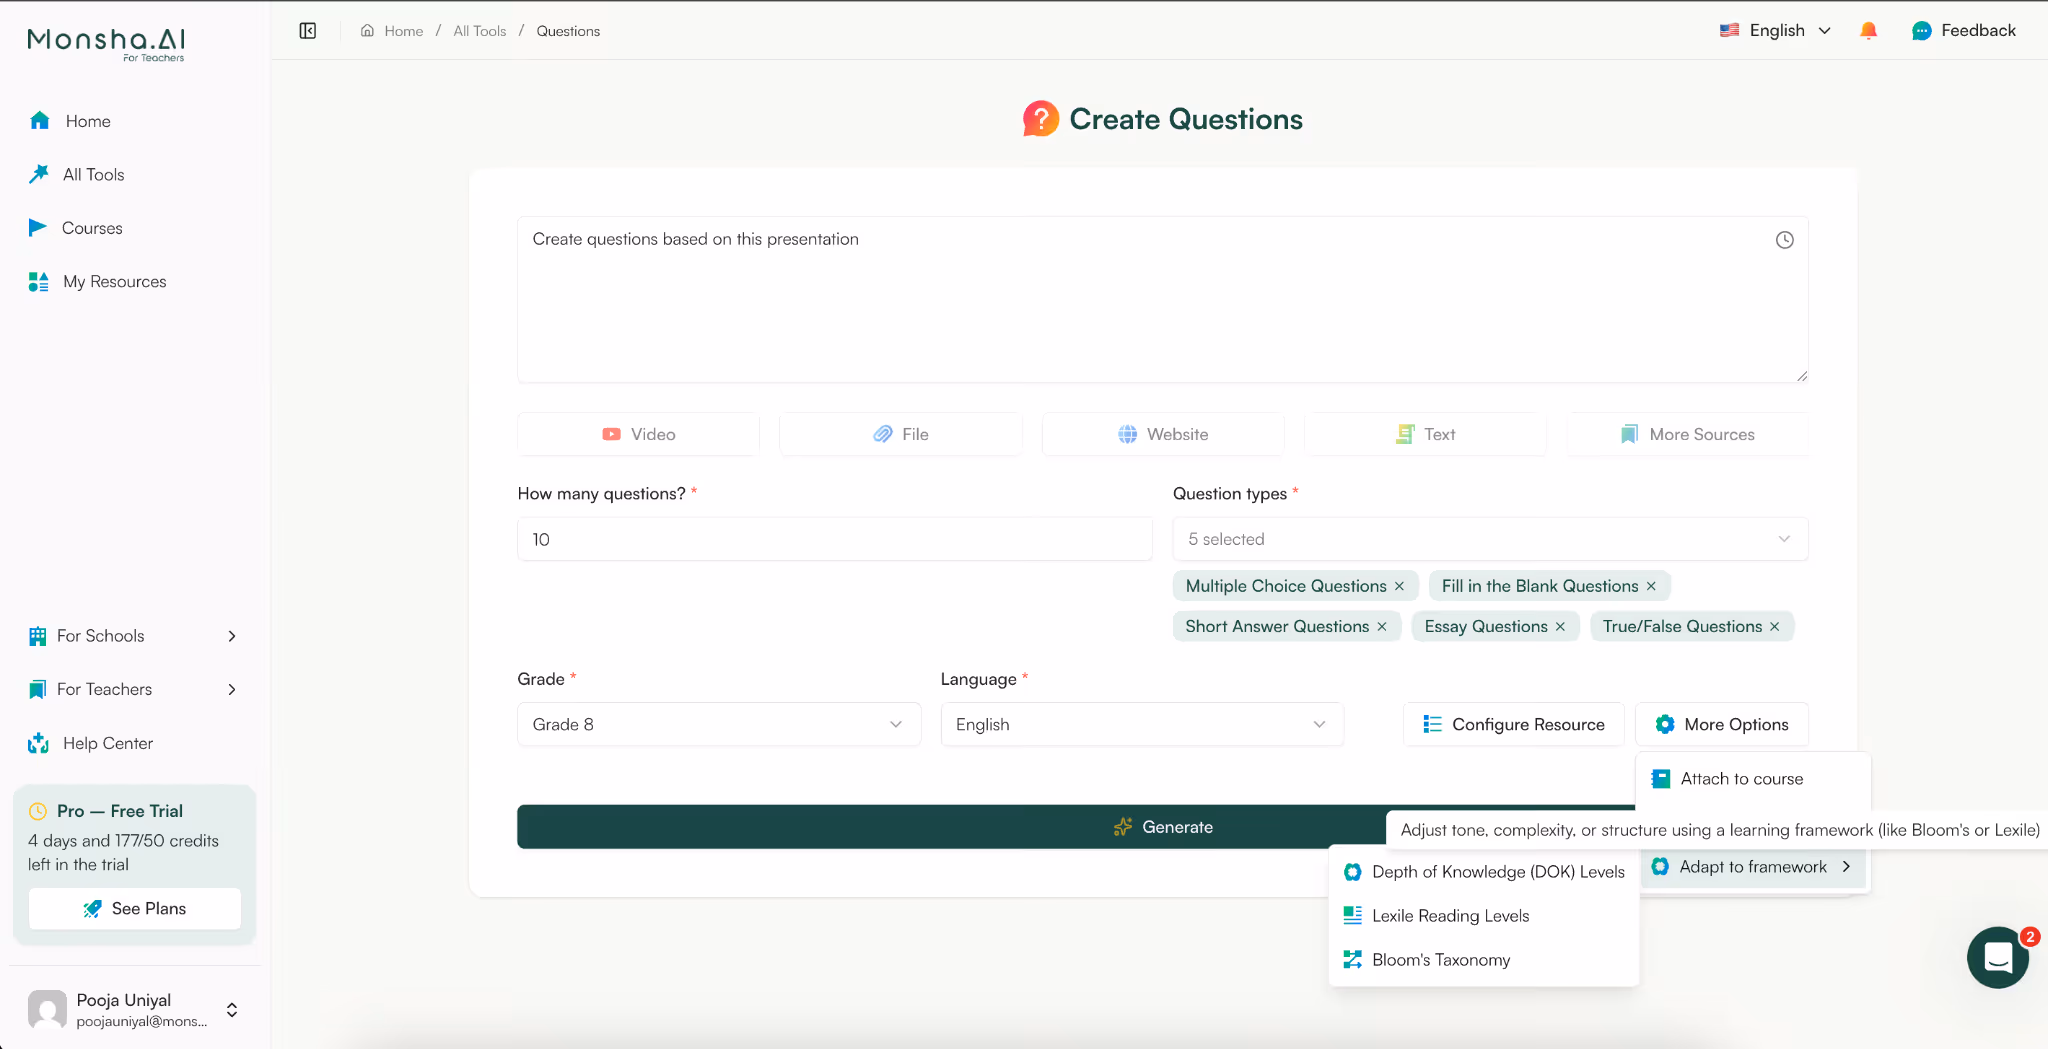Open the Language dropdown showing English
This screenshot has width=2048, height=1049.
pos(1140,724)
